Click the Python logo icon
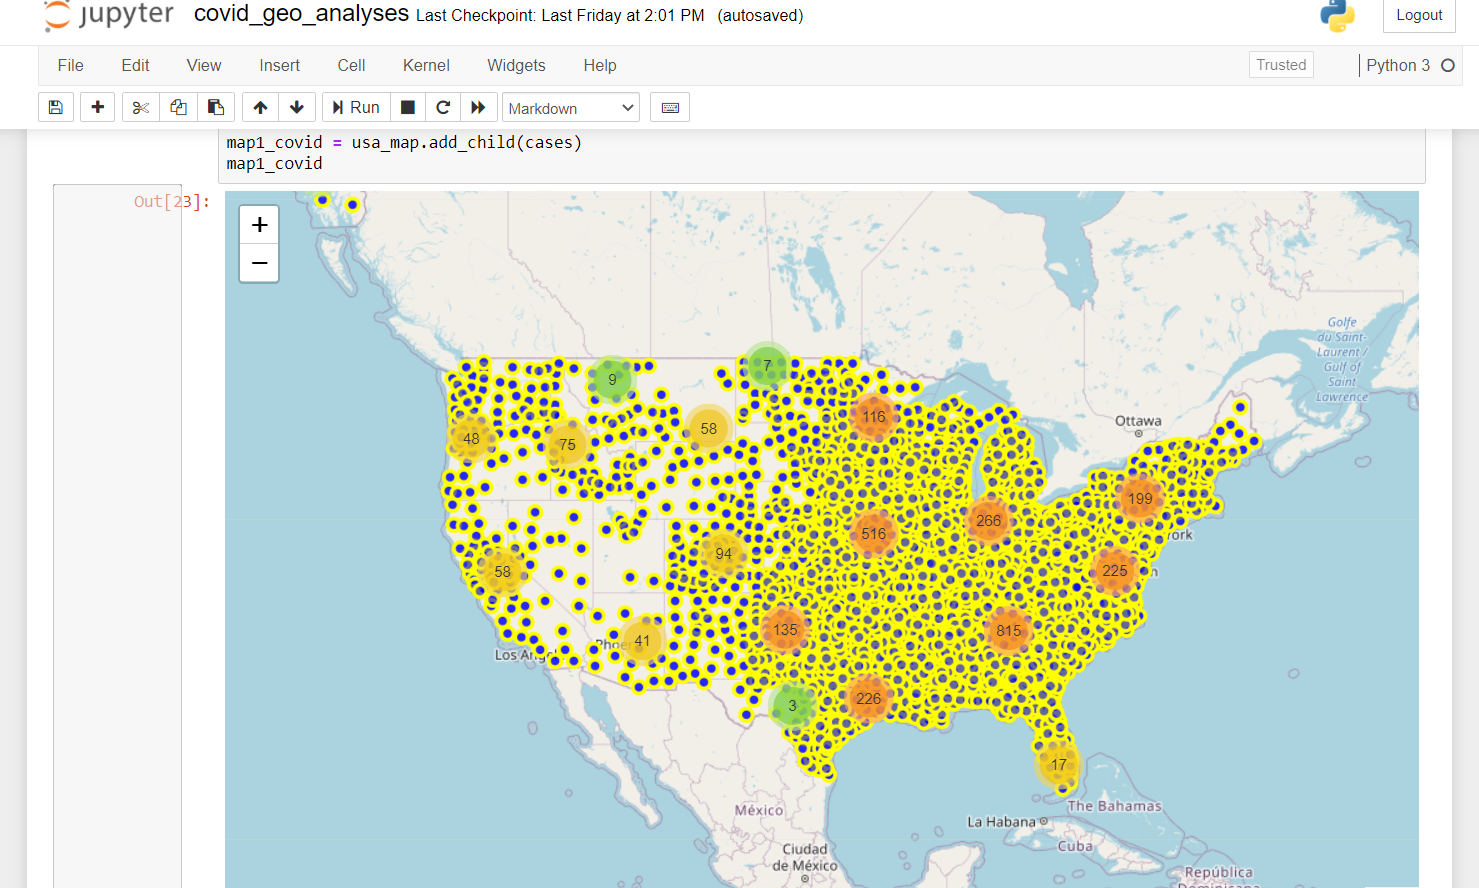This screenshot has height=888, width=1479. 1337,15
